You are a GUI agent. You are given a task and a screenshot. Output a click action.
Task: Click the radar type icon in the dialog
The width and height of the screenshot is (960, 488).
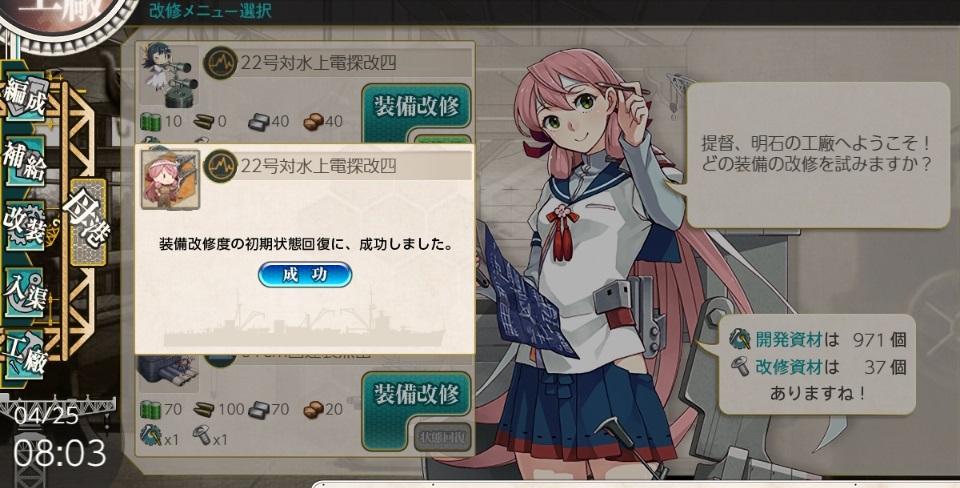click(x=220, y=167)
